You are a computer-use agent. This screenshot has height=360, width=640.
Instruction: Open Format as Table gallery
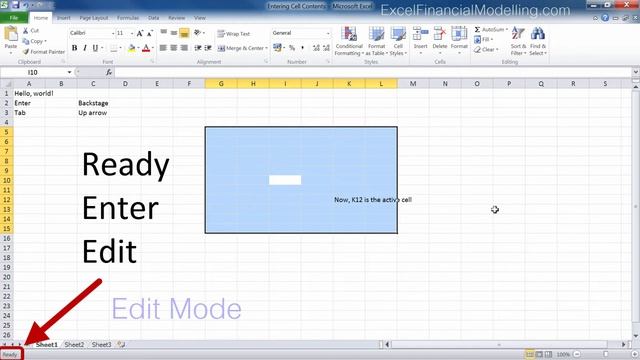tap(376, 41)
